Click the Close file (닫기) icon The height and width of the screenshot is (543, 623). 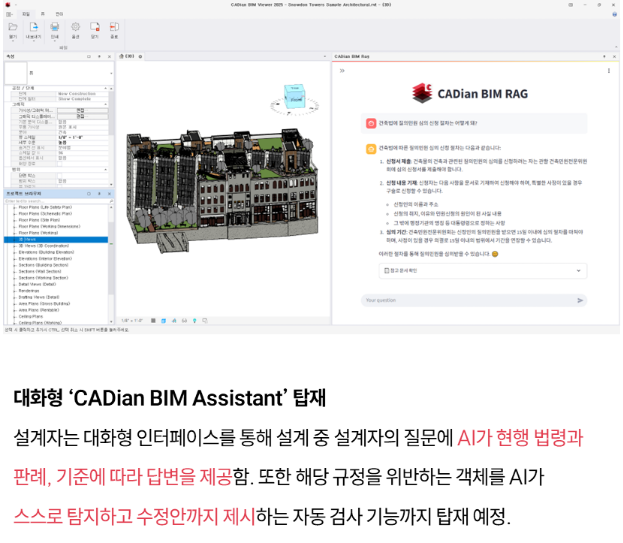(94, 28)
